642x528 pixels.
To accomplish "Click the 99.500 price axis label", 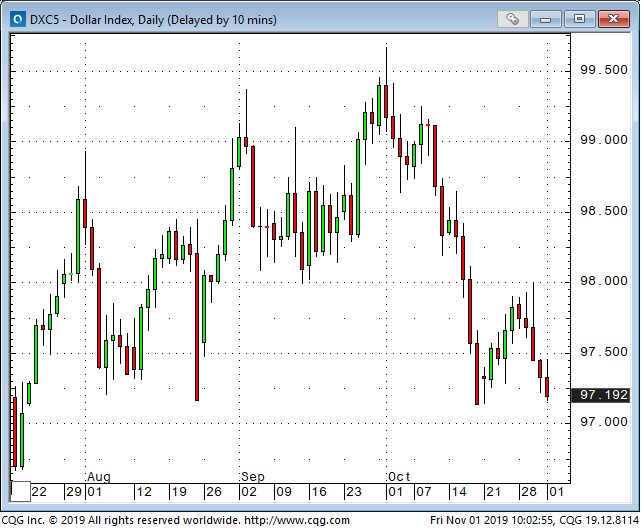I will 604,70.
